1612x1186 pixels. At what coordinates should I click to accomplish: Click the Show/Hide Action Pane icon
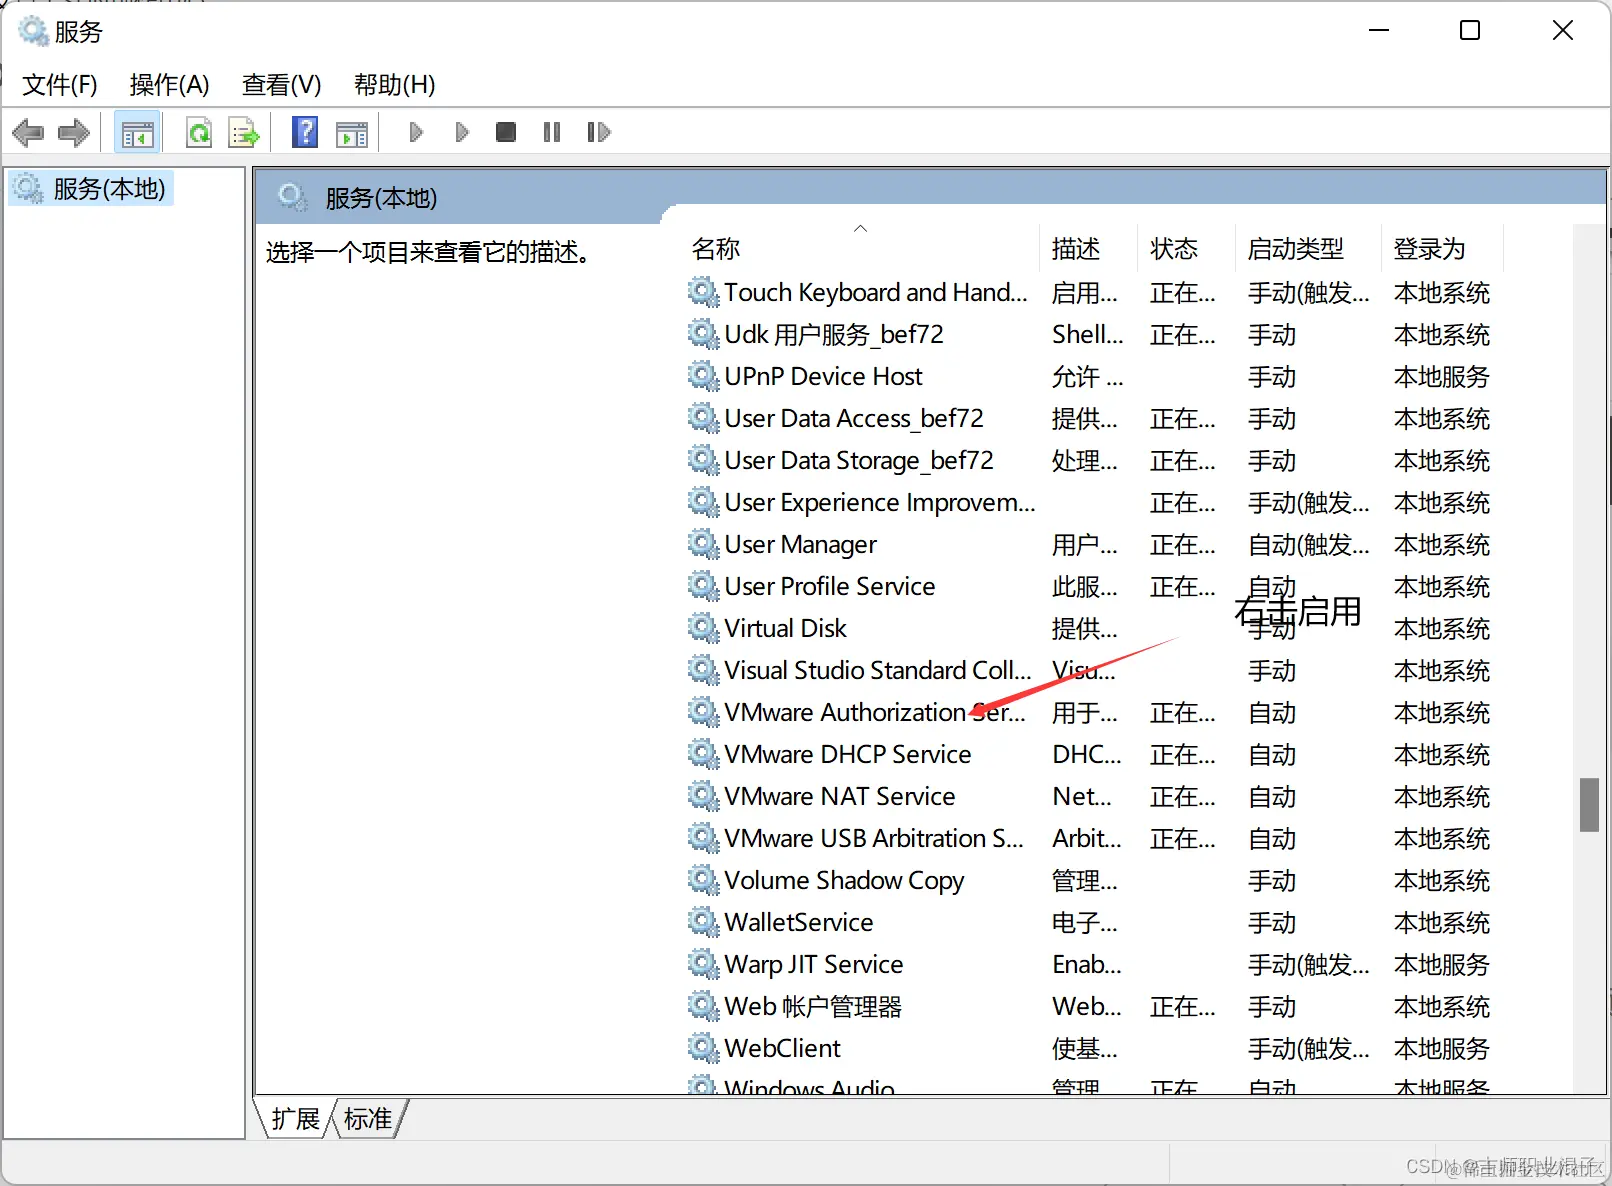(352, 133)
